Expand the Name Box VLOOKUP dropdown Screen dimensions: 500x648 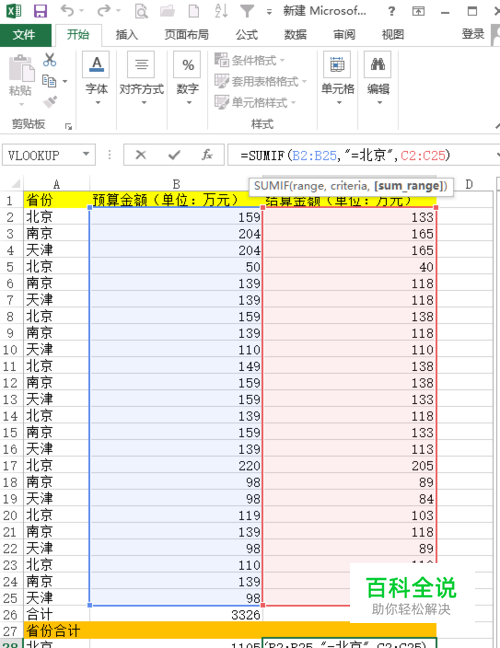click(x=86, y=154)
